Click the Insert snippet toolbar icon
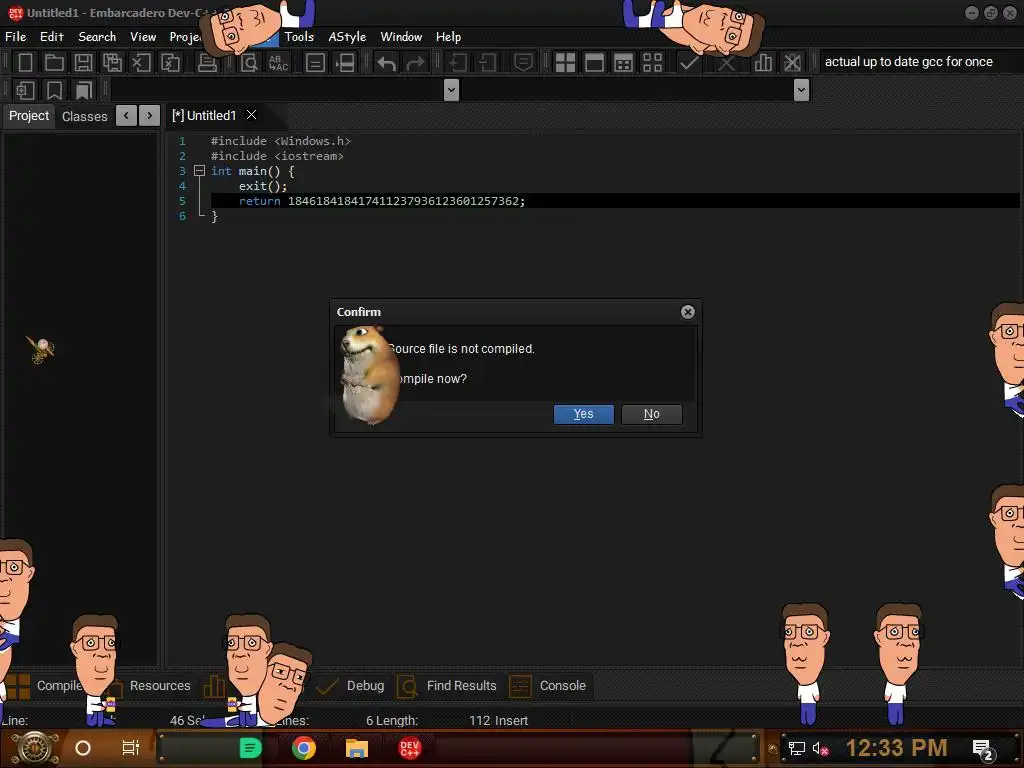1024x768 pixels. [25, 90]
